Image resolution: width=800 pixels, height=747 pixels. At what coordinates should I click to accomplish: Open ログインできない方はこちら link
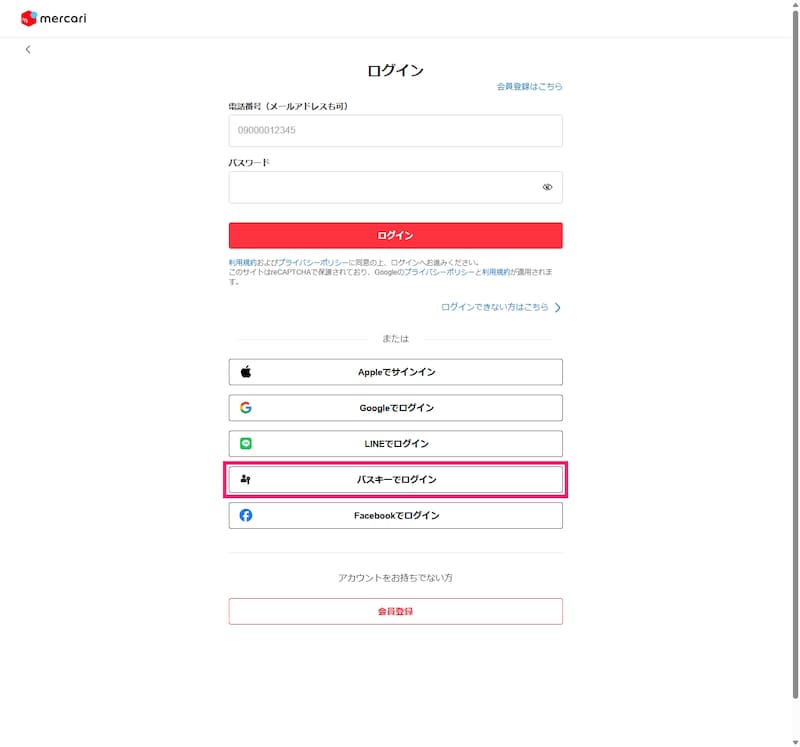494,307
